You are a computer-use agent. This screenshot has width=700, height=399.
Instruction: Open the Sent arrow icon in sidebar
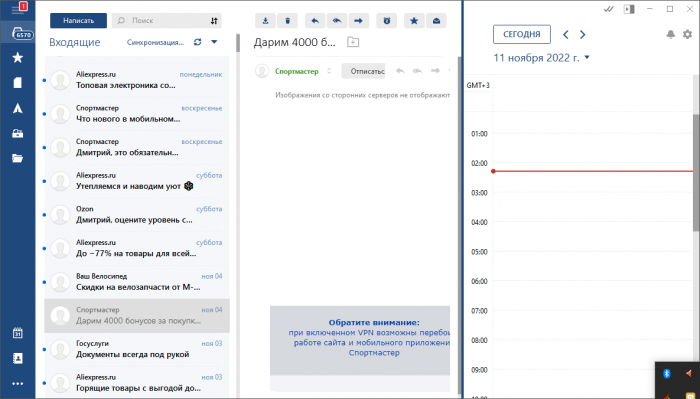point(18,108)
